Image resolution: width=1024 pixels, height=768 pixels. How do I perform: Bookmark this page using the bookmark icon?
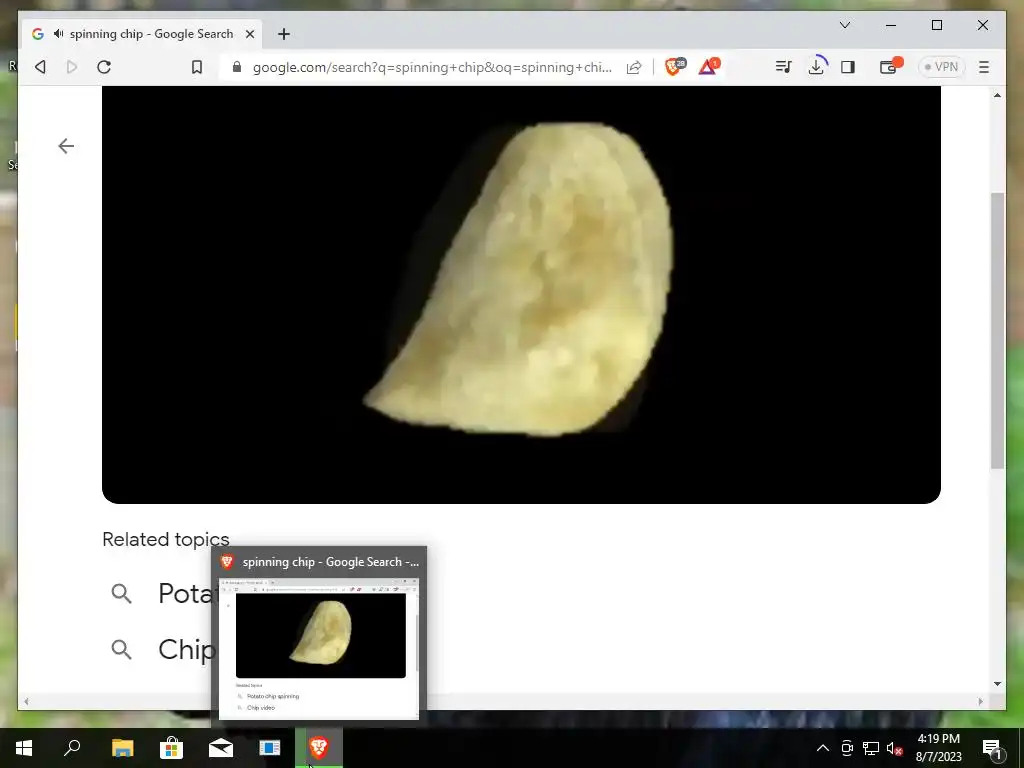197,67
